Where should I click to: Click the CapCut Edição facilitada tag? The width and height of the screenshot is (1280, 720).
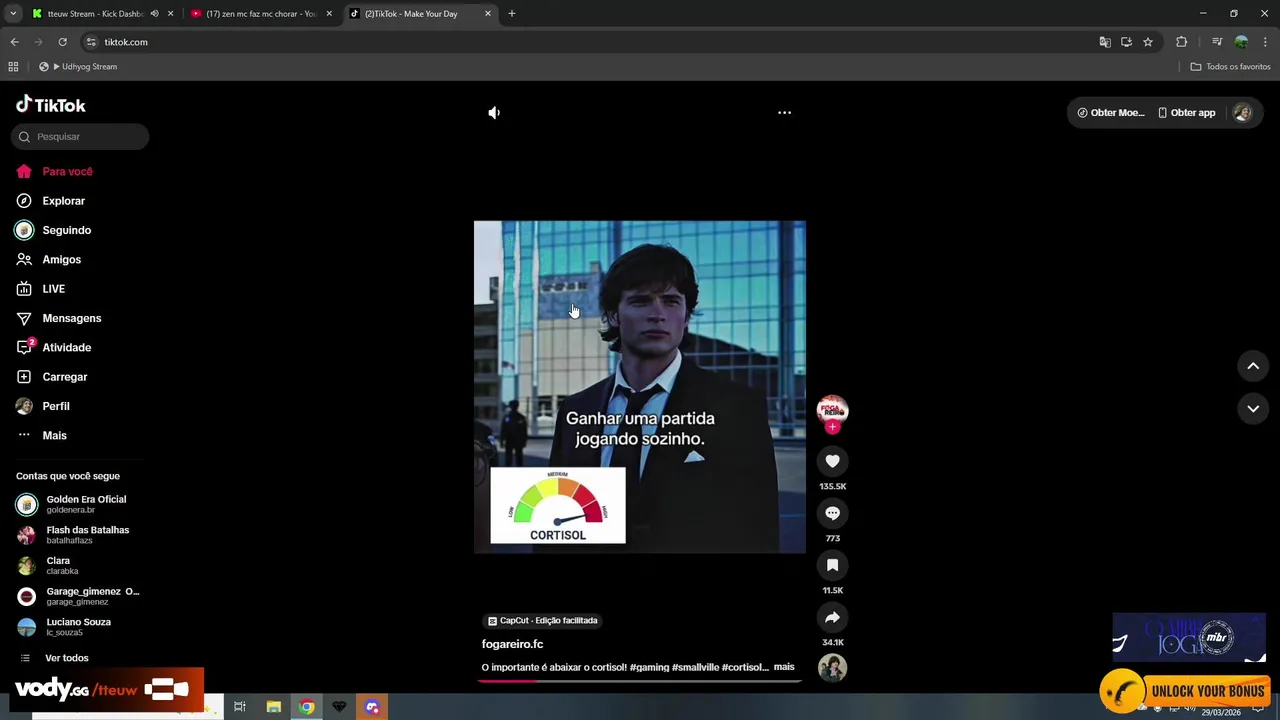click(542, 621)
